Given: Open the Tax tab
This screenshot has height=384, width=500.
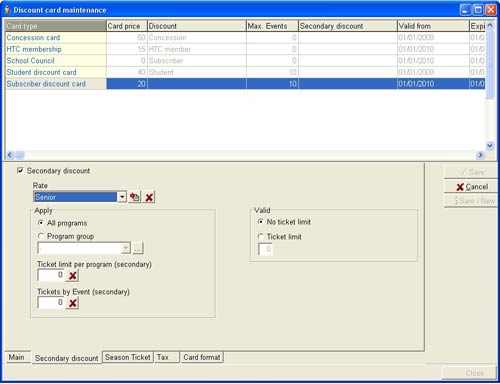Looking at the screenshot, I should point(167,357).
